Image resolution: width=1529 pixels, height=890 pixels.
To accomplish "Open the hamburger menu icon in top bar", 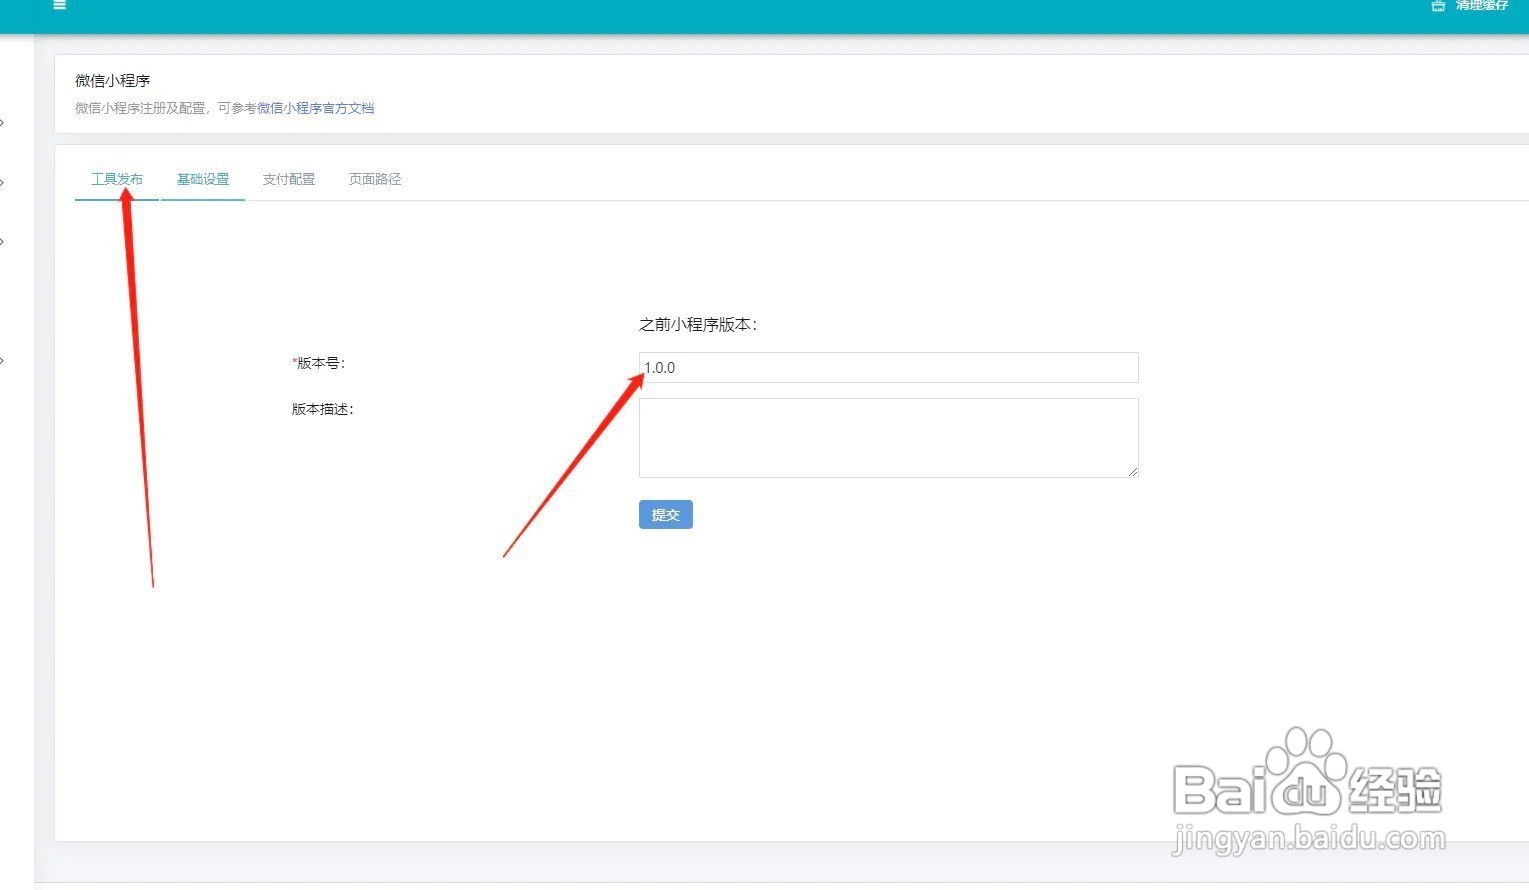I will 59,5.
